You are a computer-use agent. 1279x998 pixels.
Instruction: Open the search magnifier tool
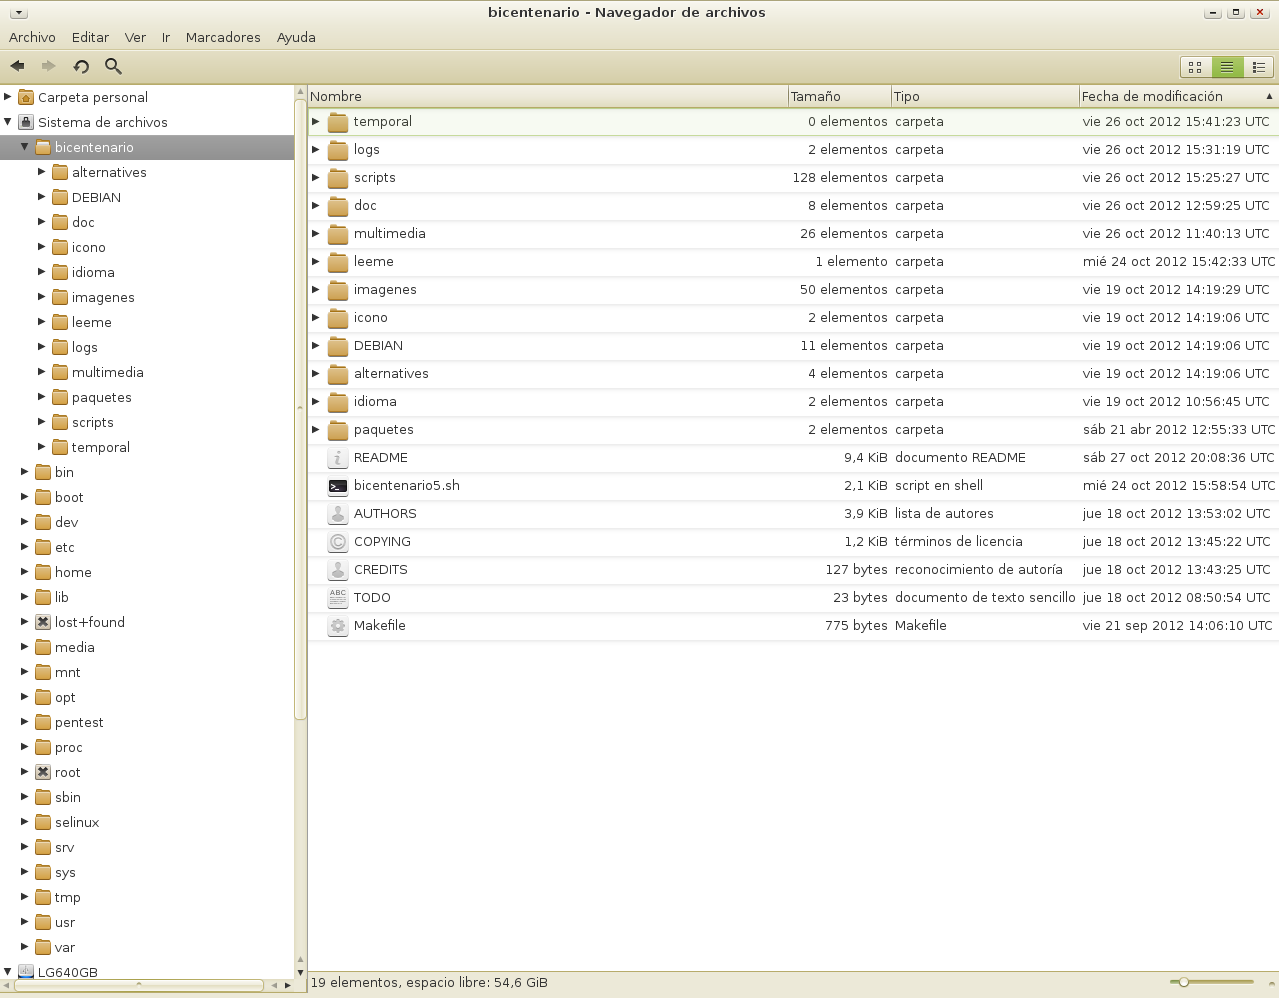[113, 66]
